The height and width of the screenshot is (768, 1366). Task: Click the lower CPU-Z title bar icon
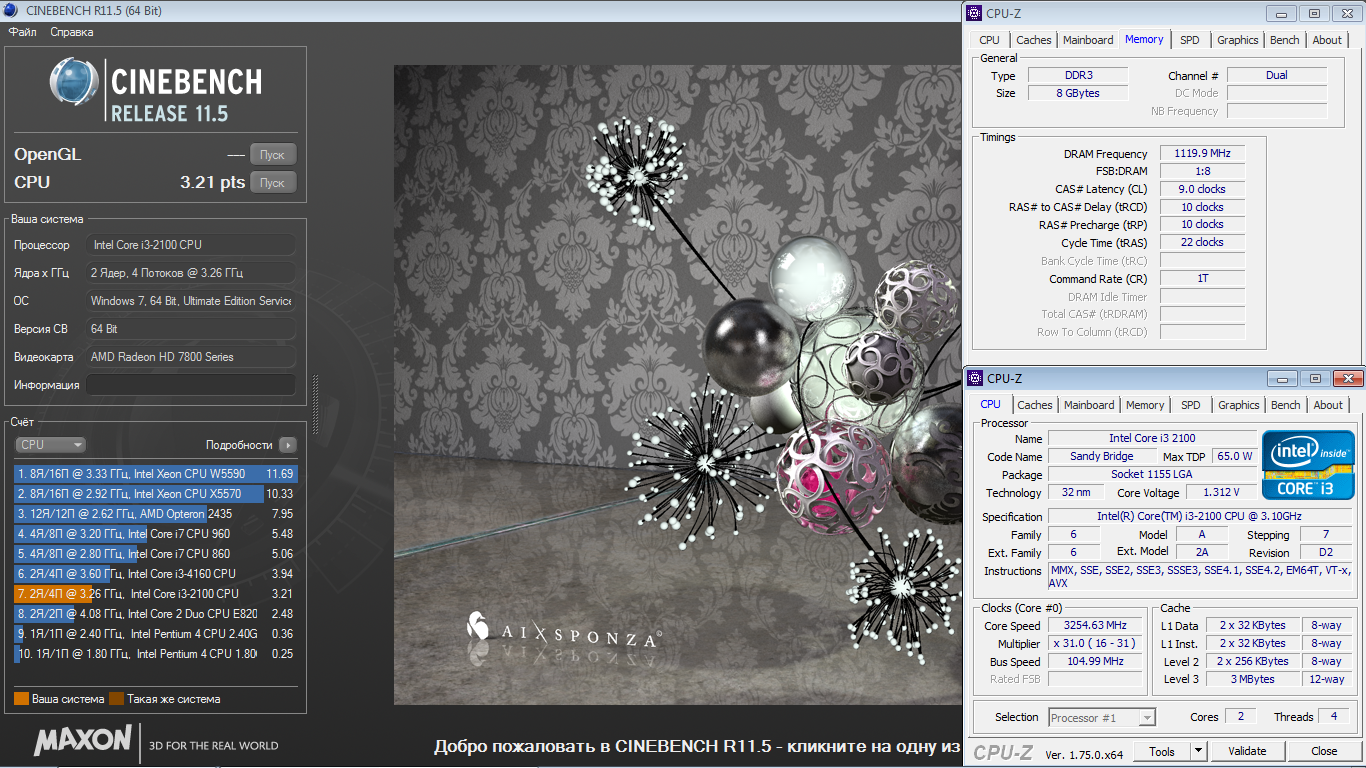[975, 378]
